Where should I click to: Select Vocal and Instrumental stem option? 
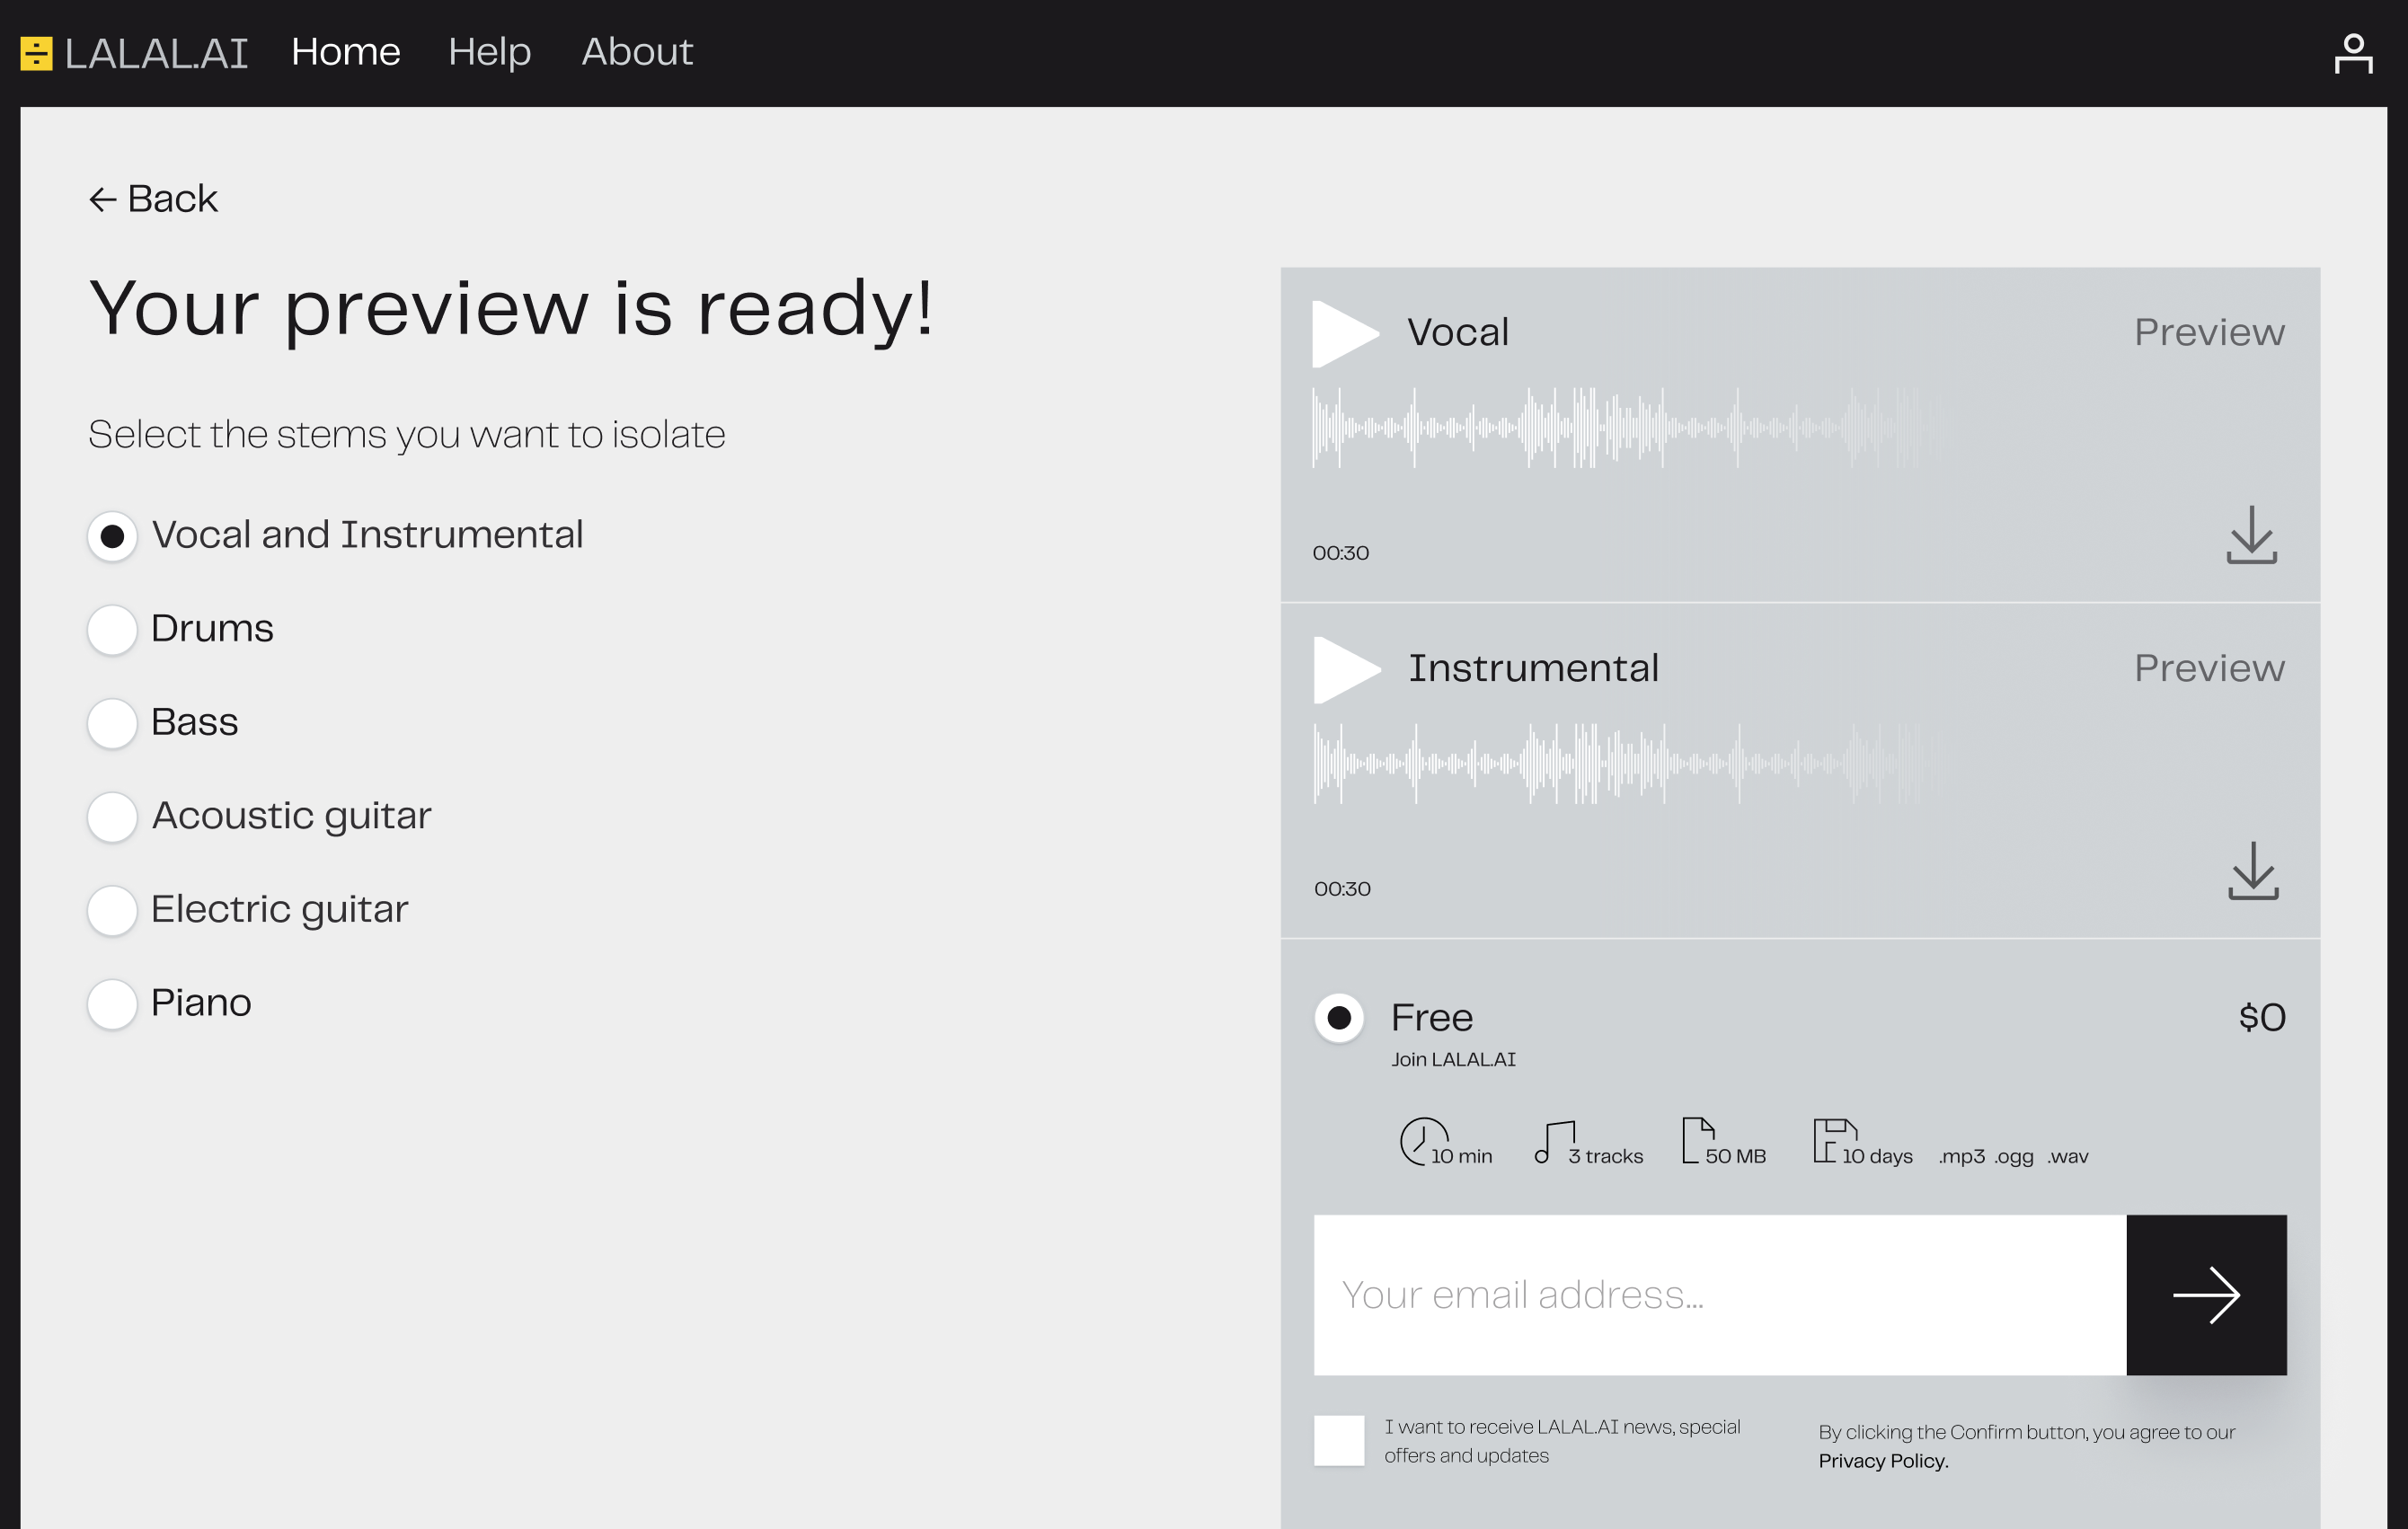112,536
